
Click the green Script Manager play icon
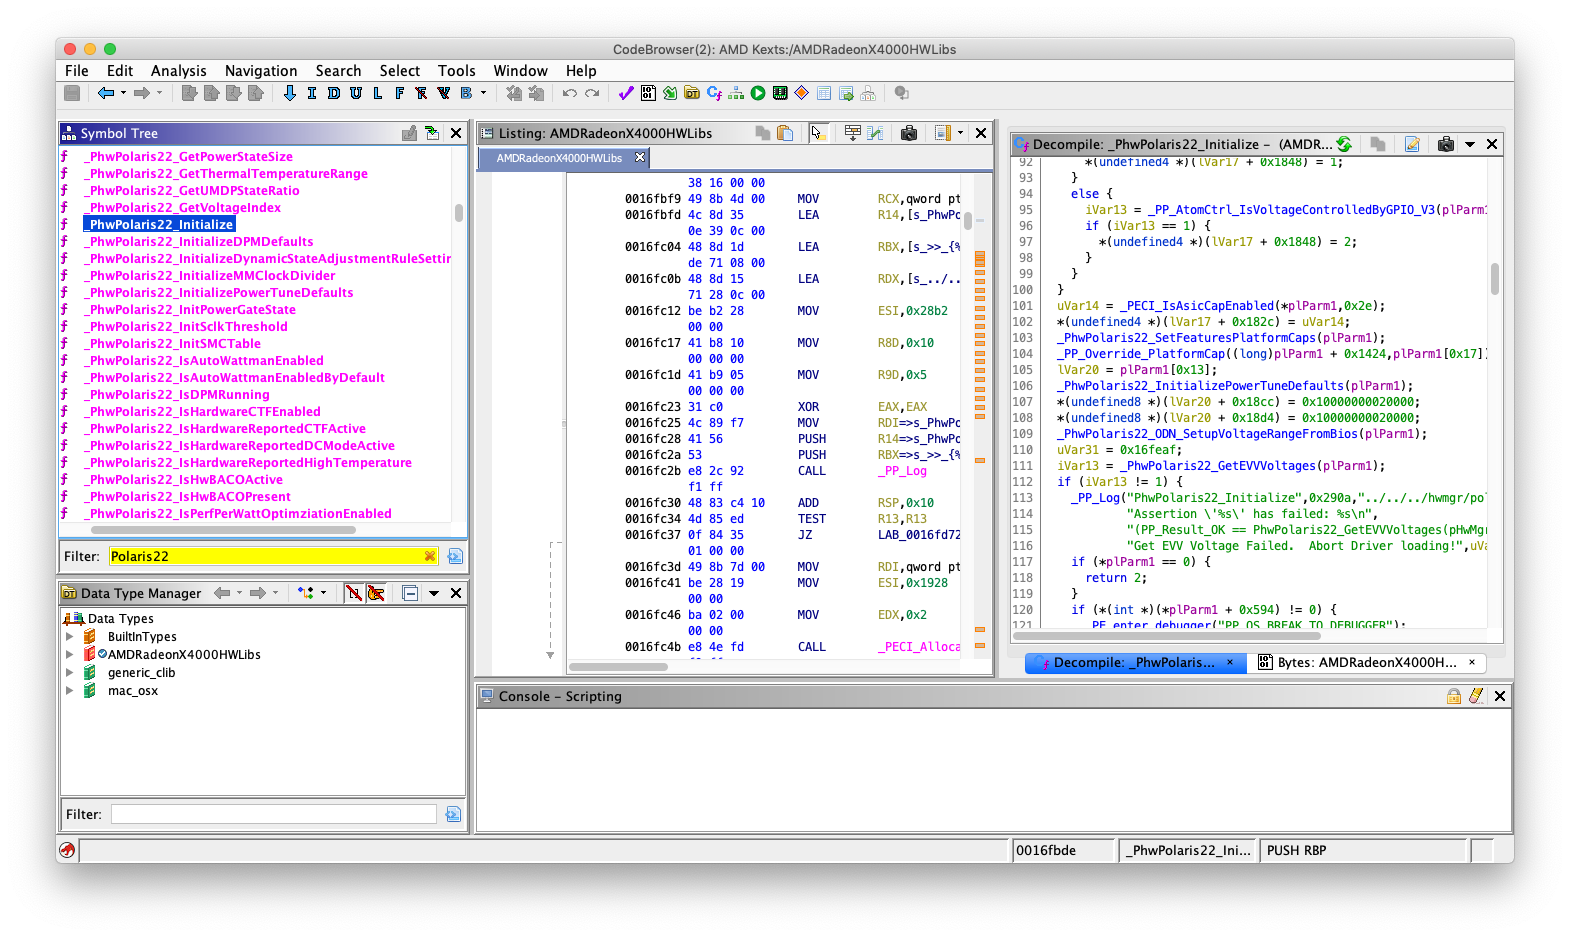(x=758, y=93)
